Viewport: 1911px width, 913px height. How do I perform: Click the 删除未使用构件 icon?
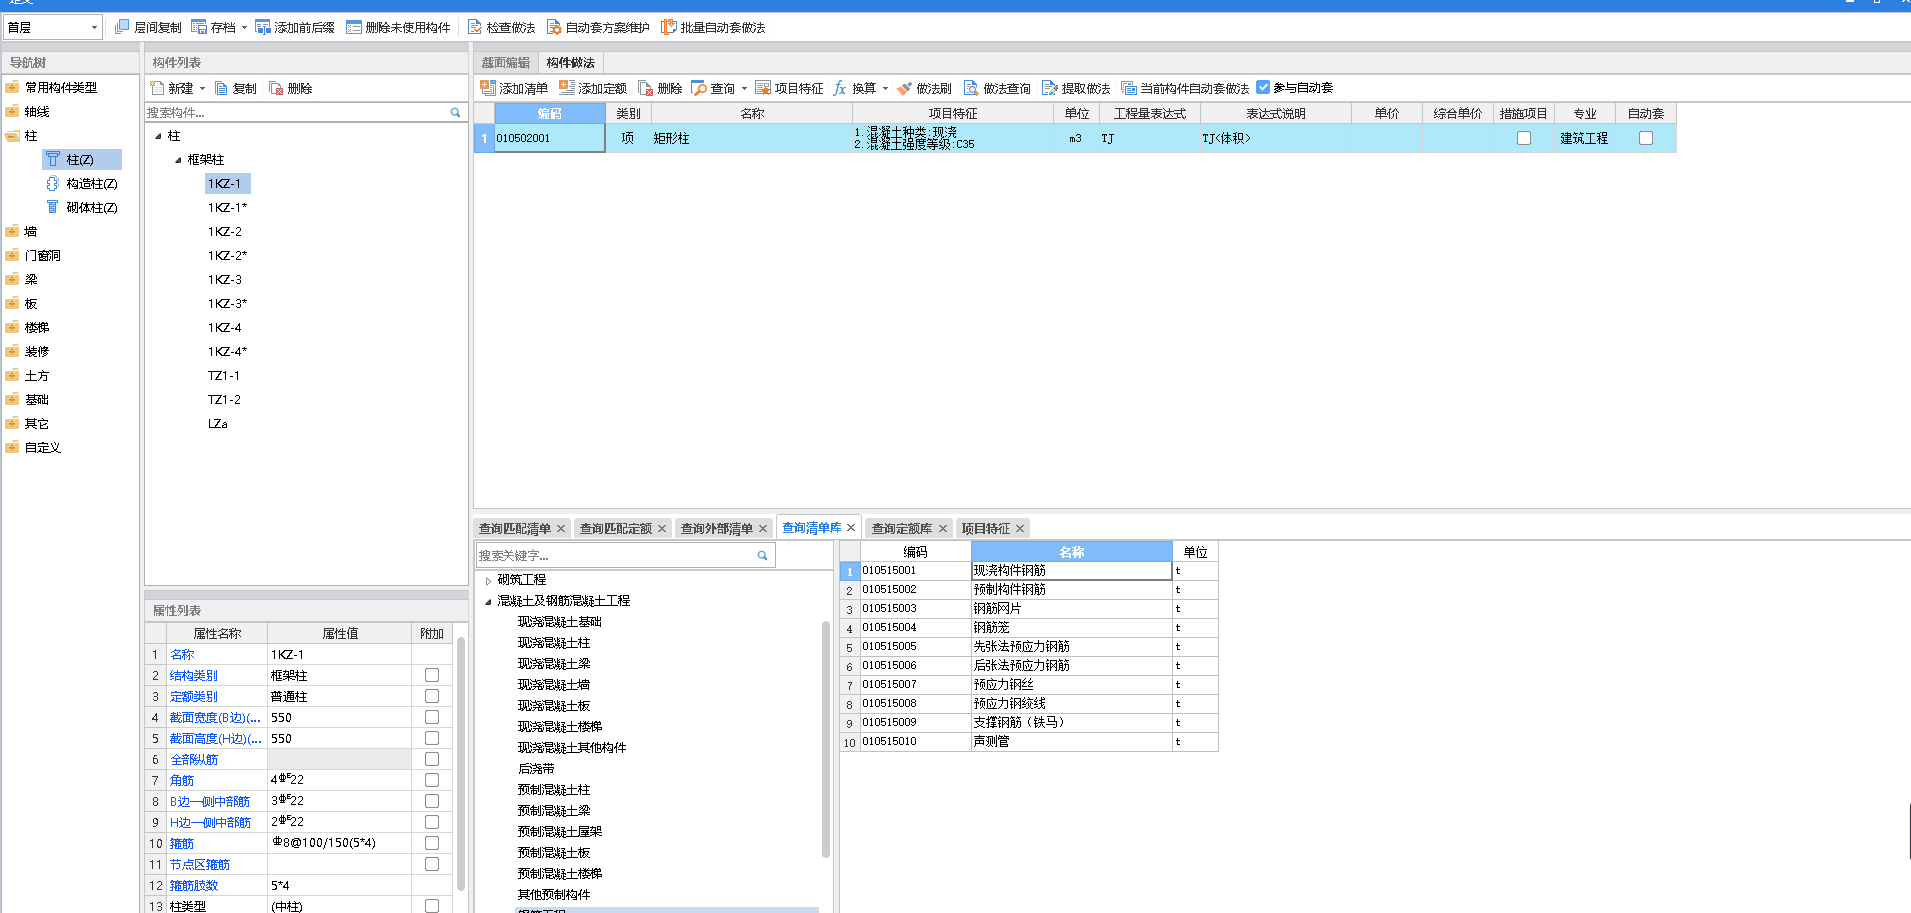[x=354, y=27]
